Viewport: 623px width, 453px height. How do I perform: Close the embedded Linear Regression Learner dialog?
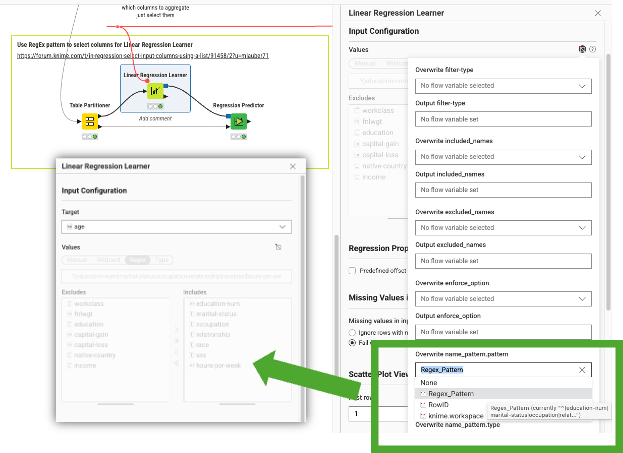click(292, 166)
